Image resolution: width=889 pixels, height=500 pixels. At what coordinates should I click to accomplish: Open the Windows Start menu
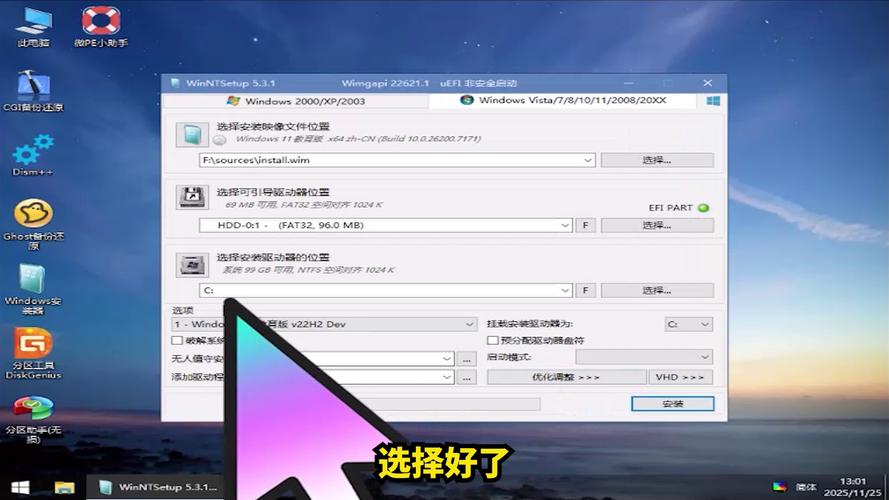[20, 487]
